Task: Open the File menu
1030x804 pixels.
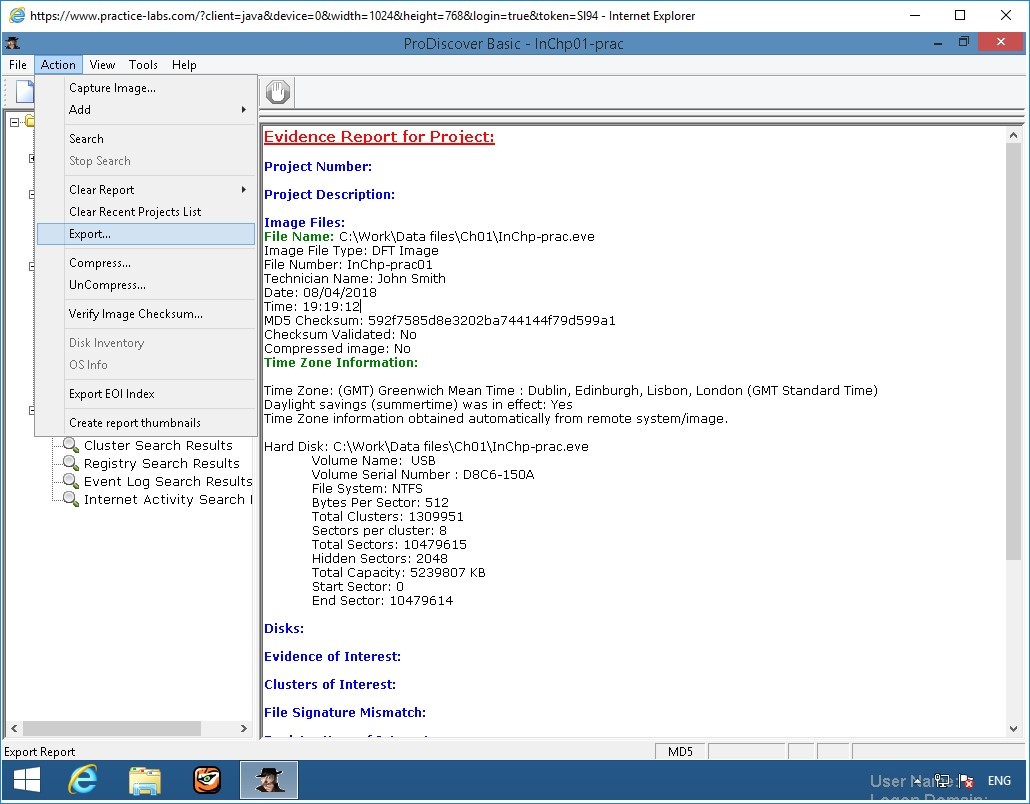Action: [18, 64]
